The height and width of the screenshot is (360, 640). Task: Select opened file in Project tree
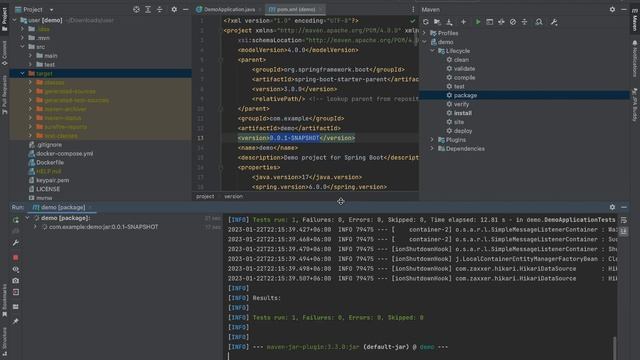tap(136, 9)
